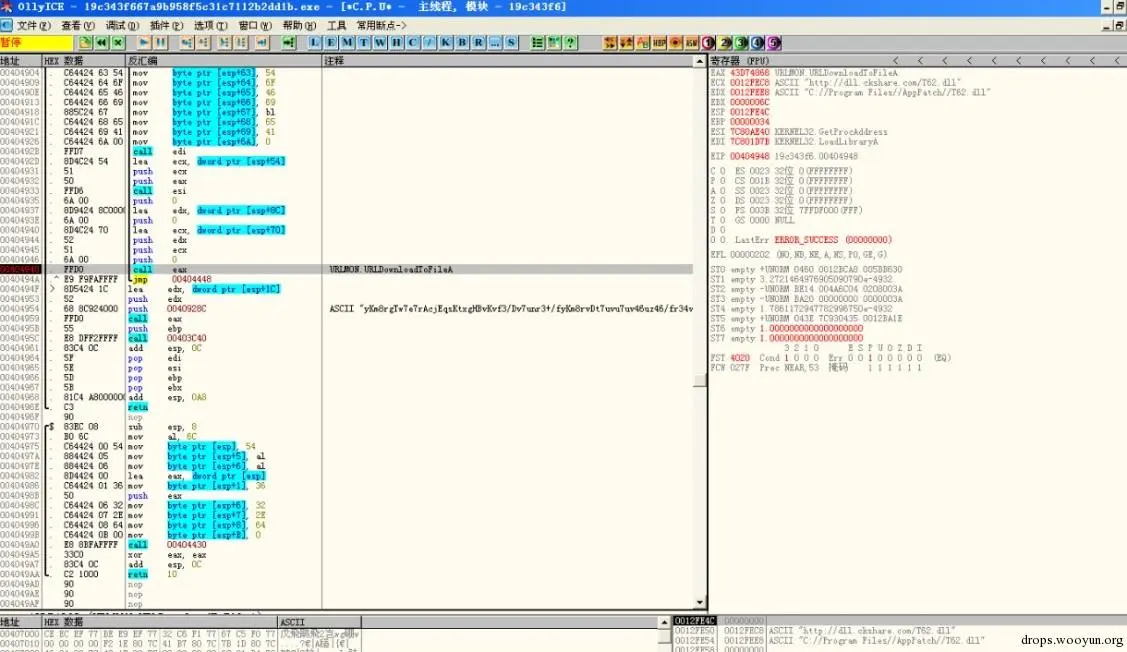Click the Execute till return icon

coord(262,42)
